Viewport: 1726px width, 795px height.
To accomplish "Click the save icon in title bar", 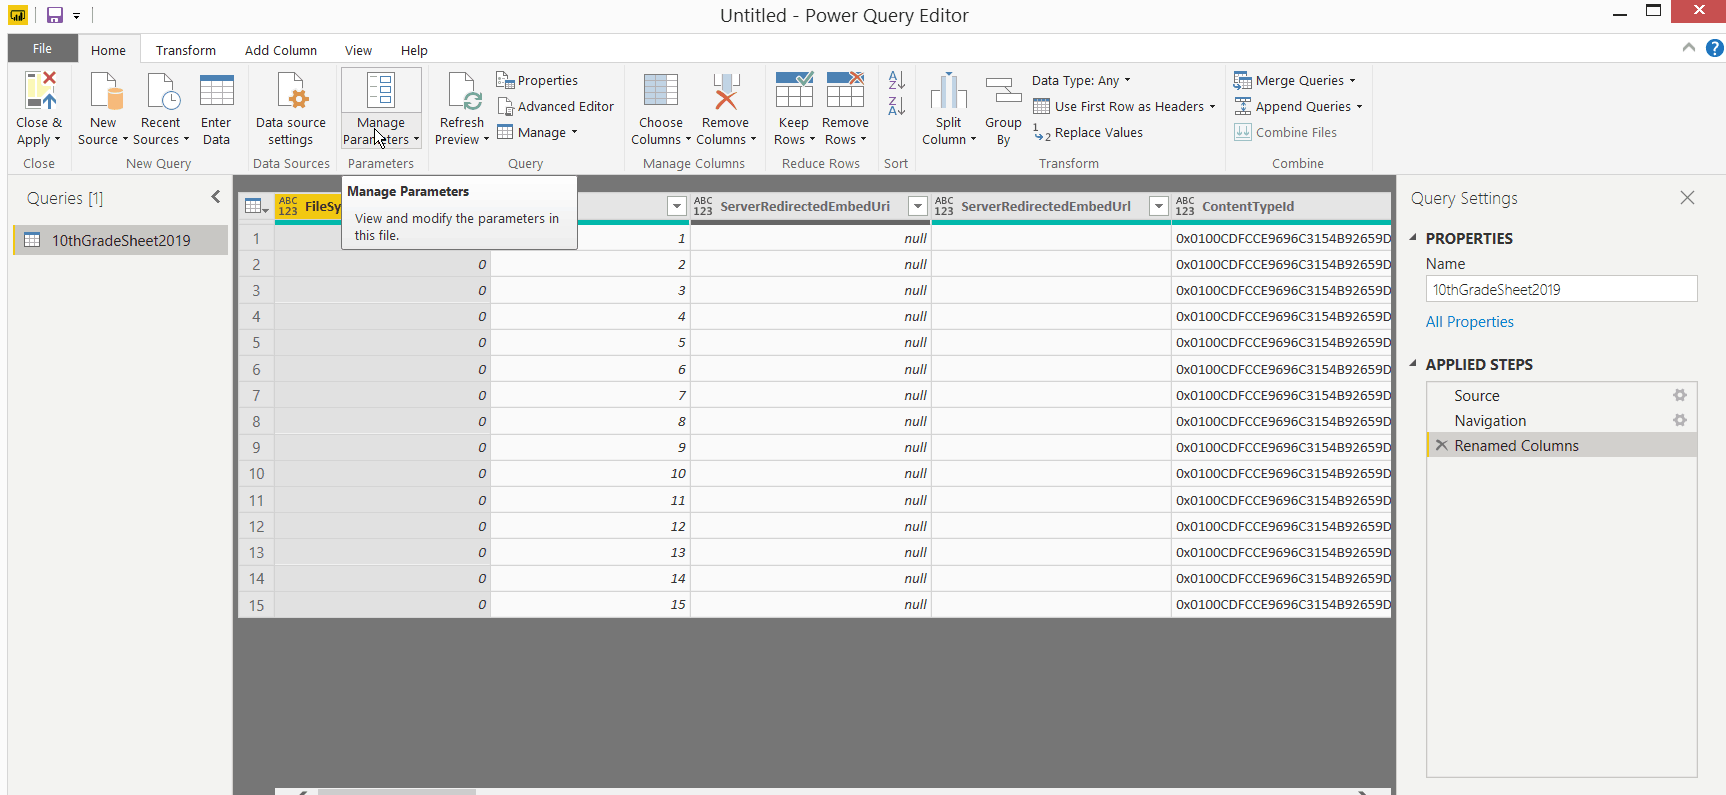I will point(55,15).
